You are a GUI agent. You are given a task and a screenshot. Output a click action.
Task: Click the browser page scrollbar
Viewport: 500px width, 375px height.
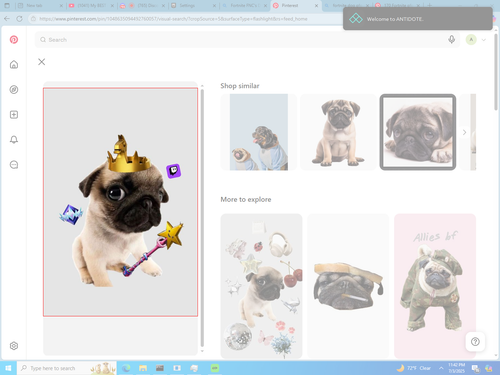(x=496, y=72)
